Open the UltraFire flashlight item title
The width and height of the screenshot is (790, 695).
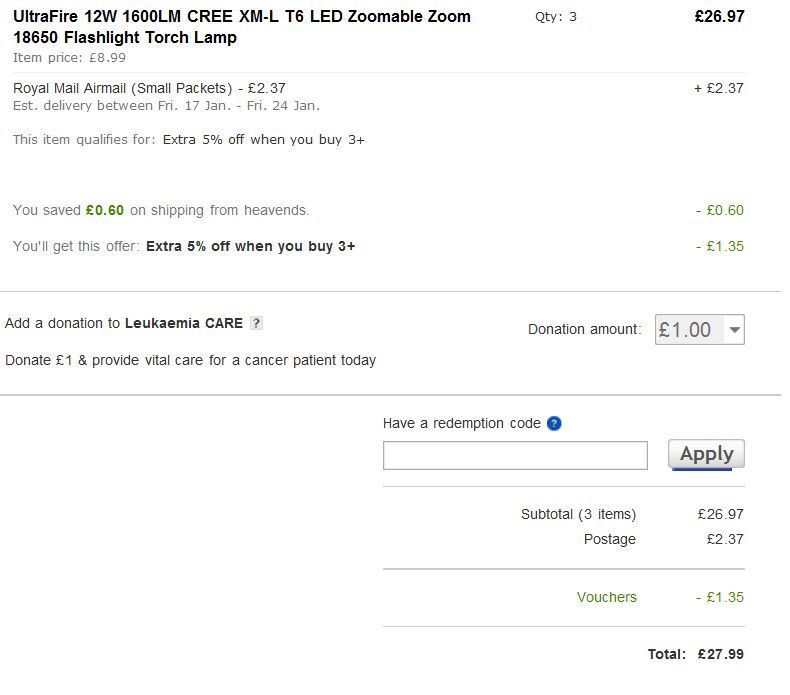pyautogui.click(x=241, y=27)
